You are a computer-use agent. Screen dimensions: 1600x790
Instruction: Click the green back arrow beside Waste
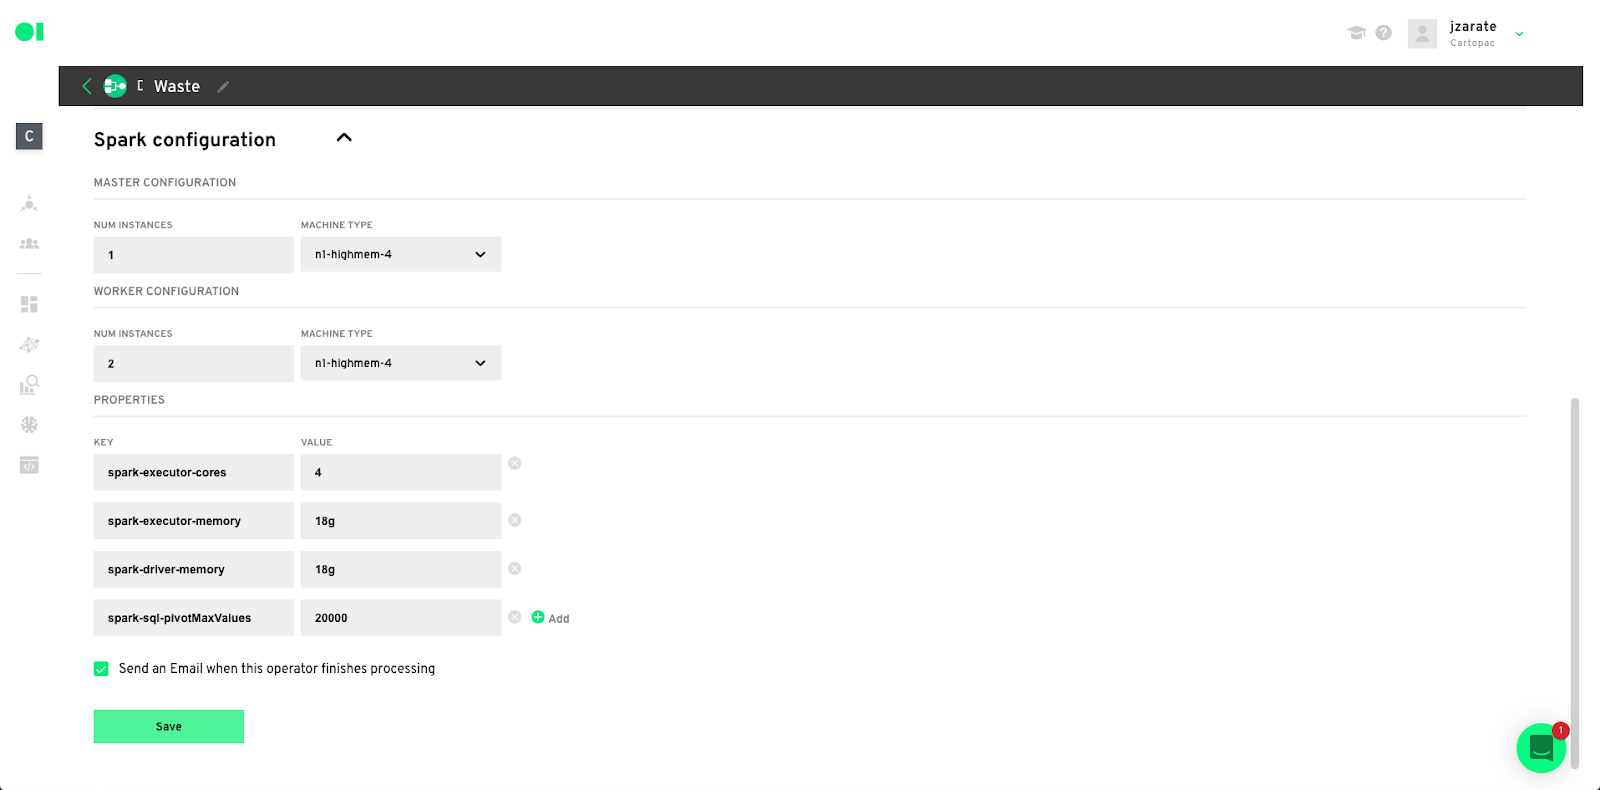(87, 86)
